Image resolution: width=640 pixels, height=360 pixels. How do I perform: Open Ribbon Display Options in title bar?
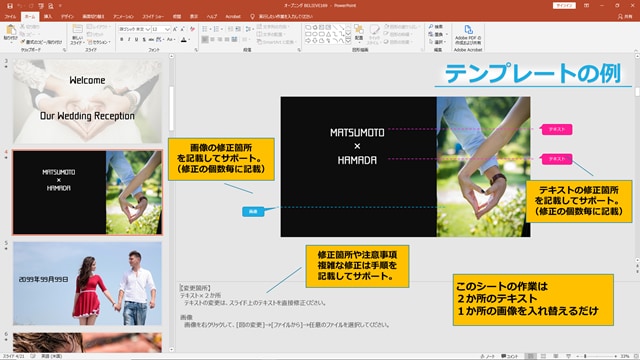coord(587,6)
